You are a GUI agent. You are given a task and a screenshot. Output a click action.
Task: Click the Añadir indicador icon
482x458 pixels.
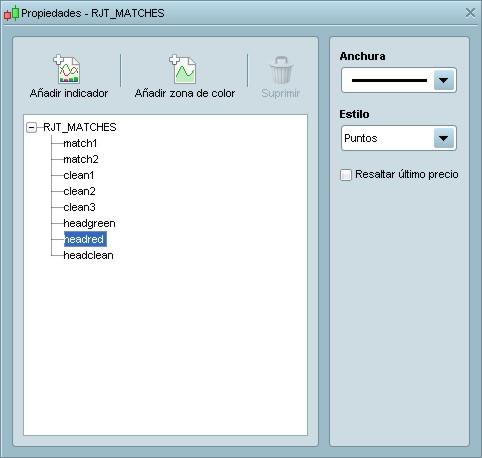67,69
